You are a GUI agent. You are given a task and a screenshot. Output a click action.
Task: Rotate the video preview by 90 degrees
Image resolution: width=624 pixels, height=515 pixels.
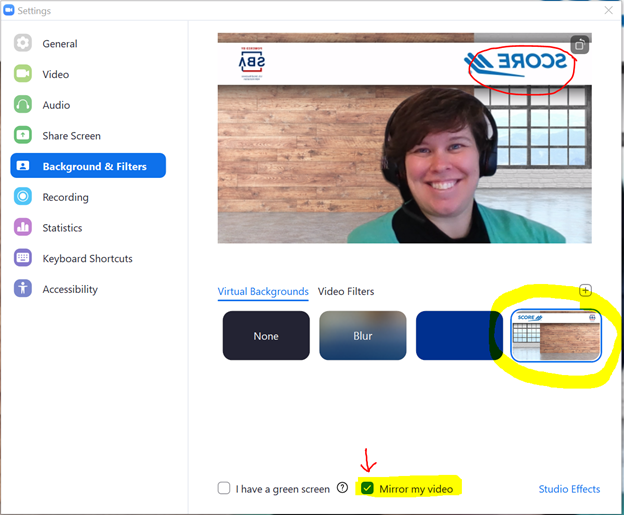tap(579, 45)
